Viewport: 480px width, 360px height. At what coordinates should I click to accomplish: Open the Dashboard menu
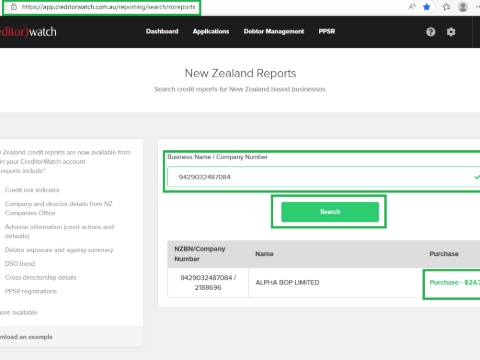pos(162,31)
